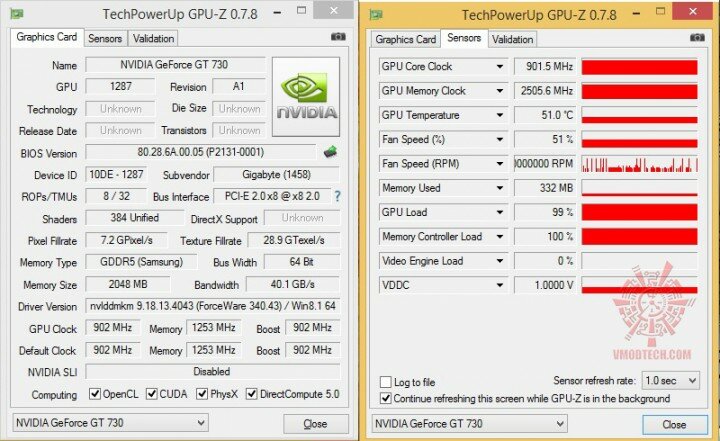Click the Close button in the Graphics Card window
The image size is (720, 441).
[x=315, y=424]
